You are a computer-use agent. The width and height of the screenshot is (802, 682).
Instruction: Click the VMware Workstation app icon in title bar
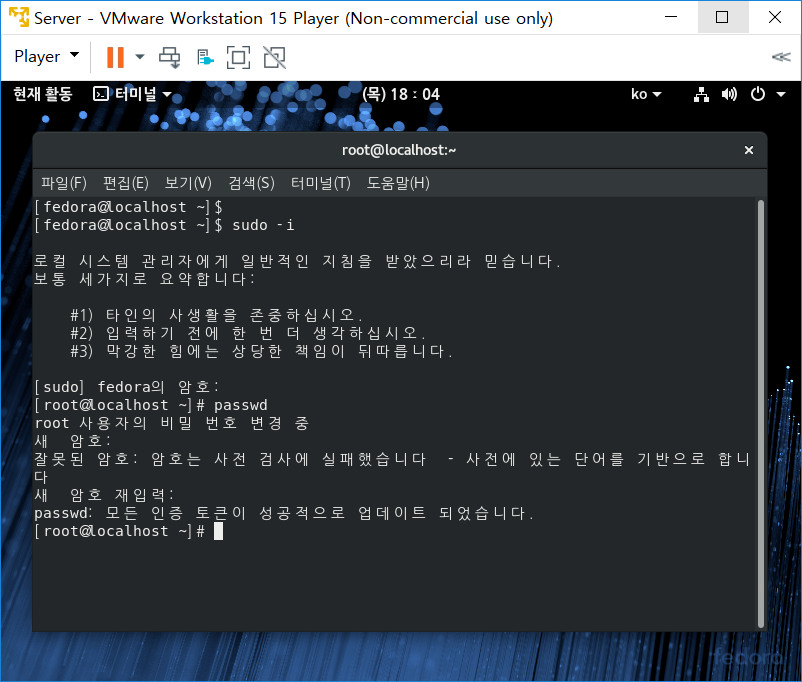coord(19,17)
